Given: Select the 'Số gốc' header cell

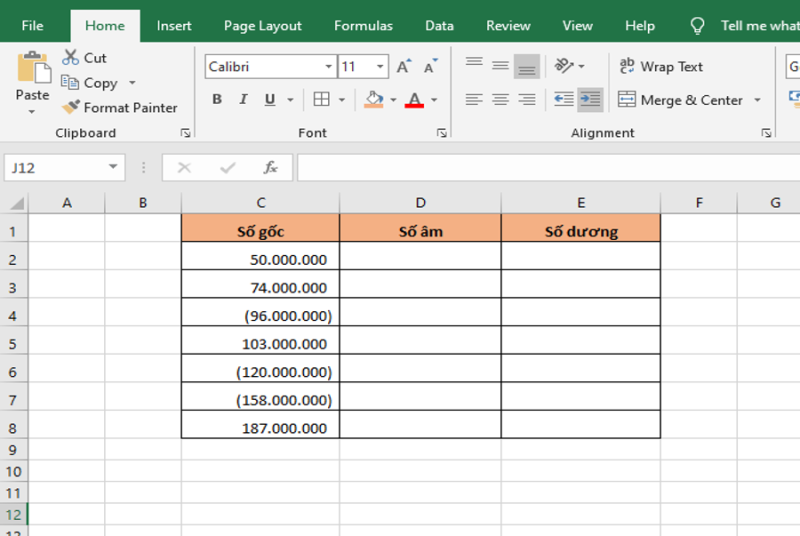Looking at the screenshot, I should point(261,228).
